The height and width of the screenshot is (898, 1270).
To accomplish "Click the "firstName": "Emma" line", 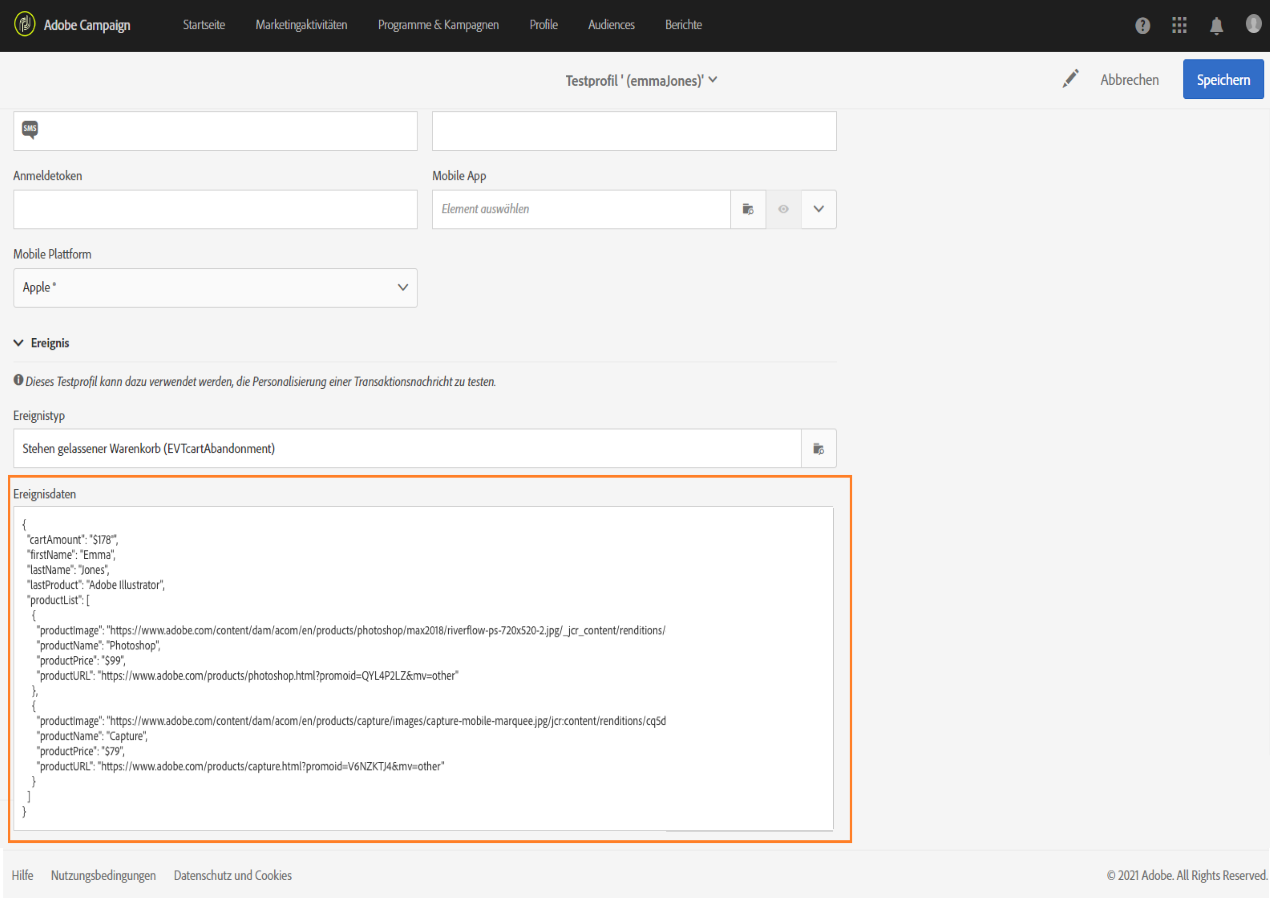I will tap(71, 554).
